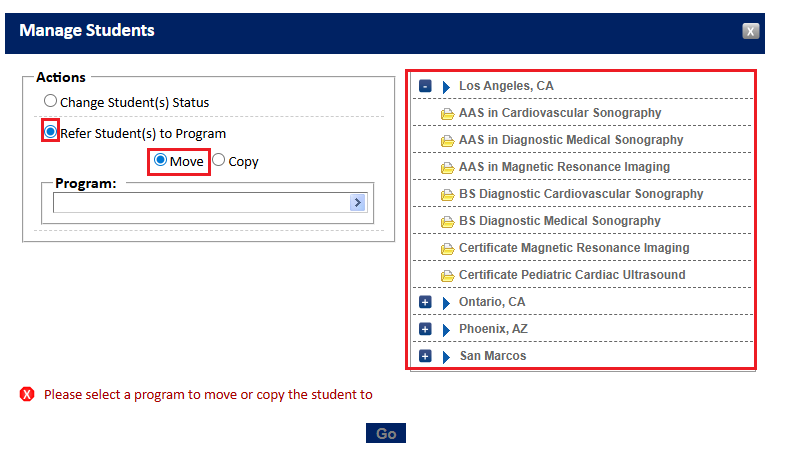Select the Change Student(s) Status radio button
This screenshot has height=455, width=786.
(x=50, y=101)
